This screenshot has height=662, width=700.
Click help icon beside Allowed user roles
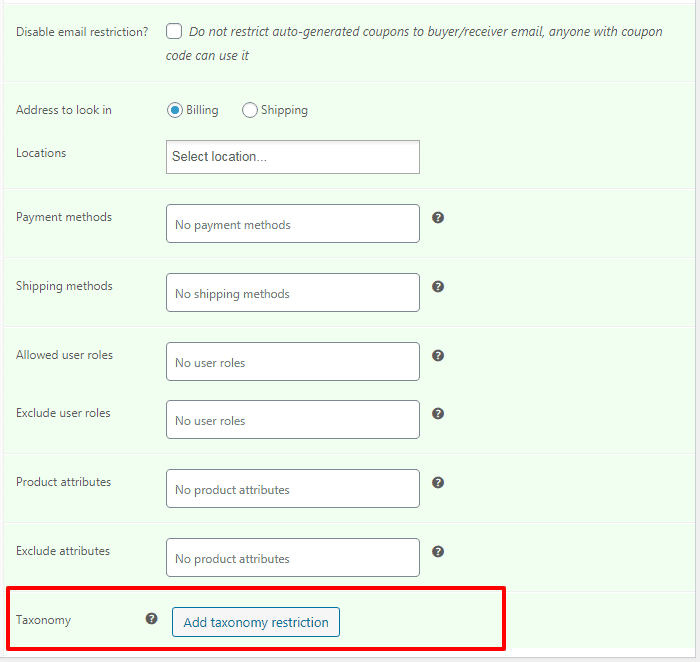[438, 355]
